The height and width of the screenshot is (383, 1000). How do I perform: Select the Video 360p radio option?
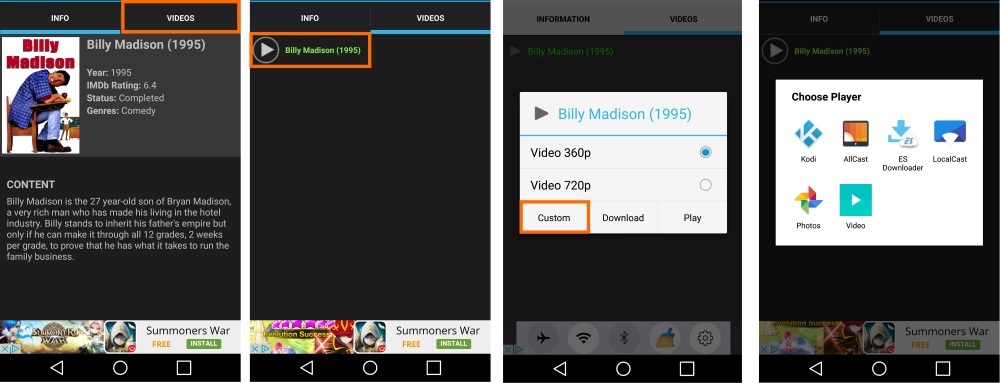[x=705, y=152]
